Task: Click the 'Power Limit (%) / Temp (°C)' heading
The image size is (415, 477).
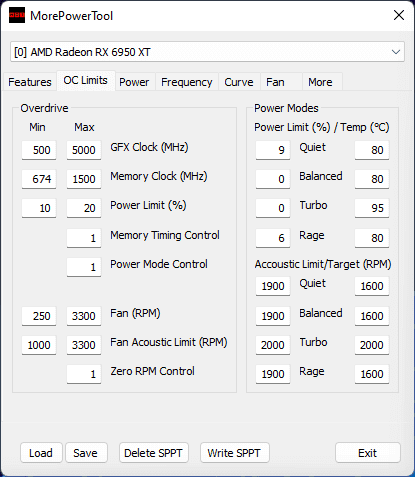Action: click(x=322, y=127)
